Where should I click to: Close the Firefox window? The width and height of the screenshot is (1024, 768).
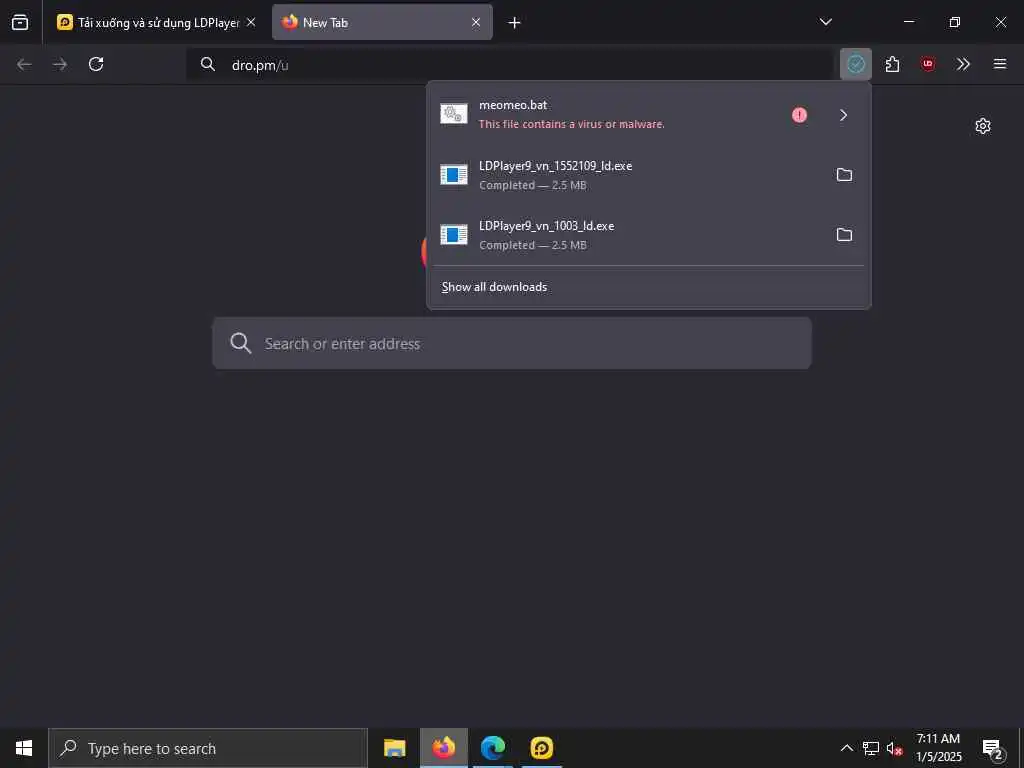1000,22
